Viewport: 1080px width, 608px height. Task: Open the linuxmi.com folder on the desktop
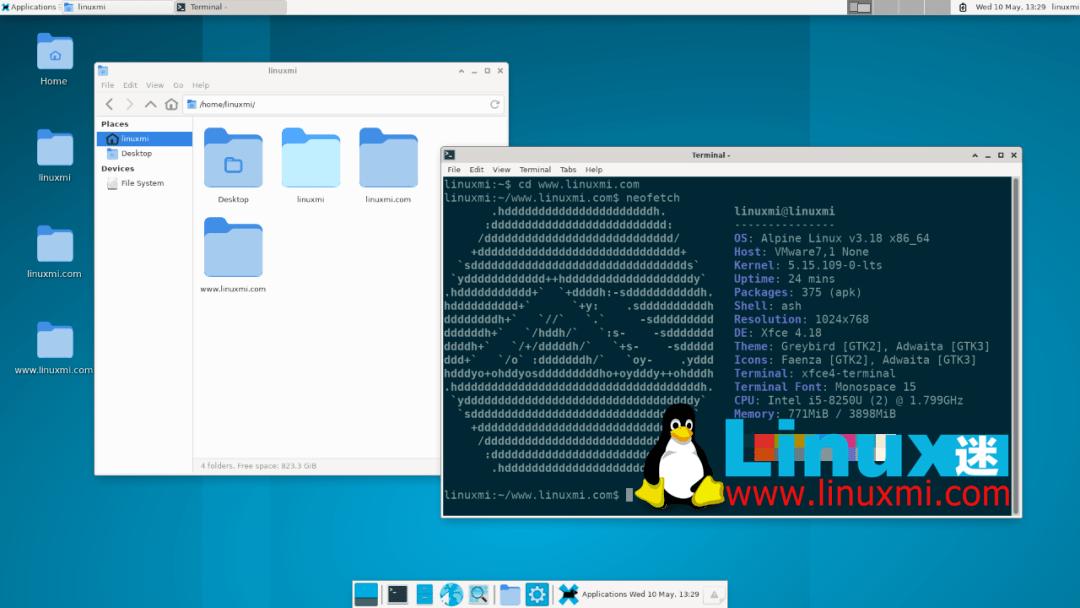pos(53,242)
